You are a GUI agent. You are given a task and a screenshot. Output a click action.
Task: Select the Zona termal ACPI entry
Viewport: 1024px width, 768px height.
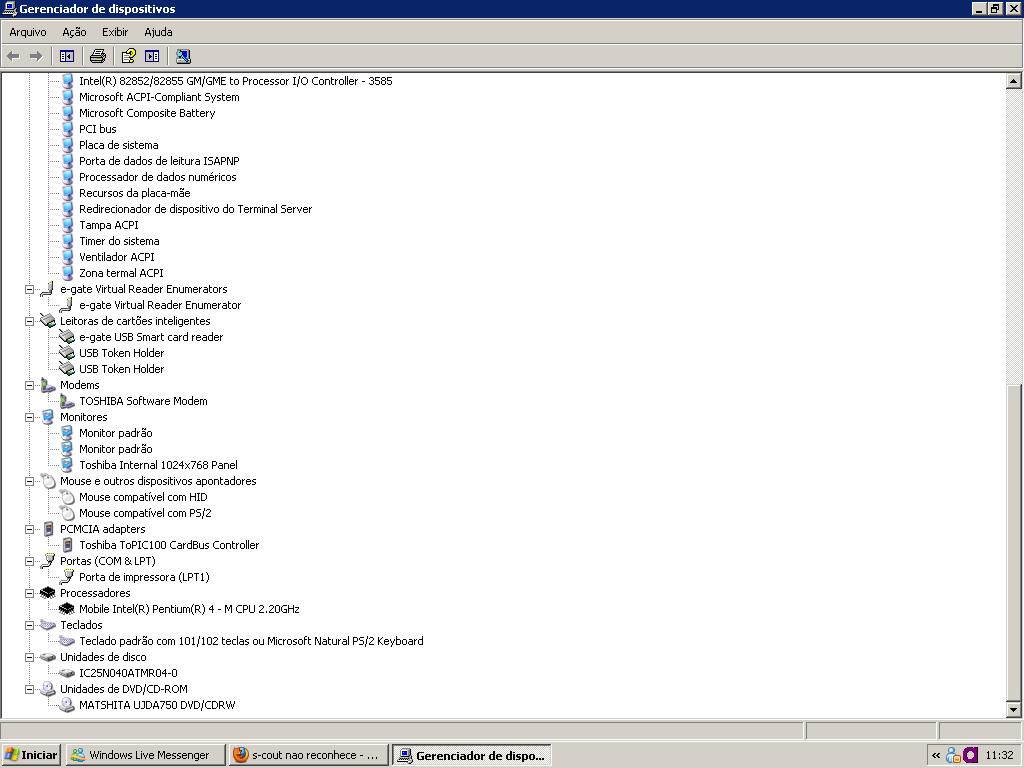point(121,273)
